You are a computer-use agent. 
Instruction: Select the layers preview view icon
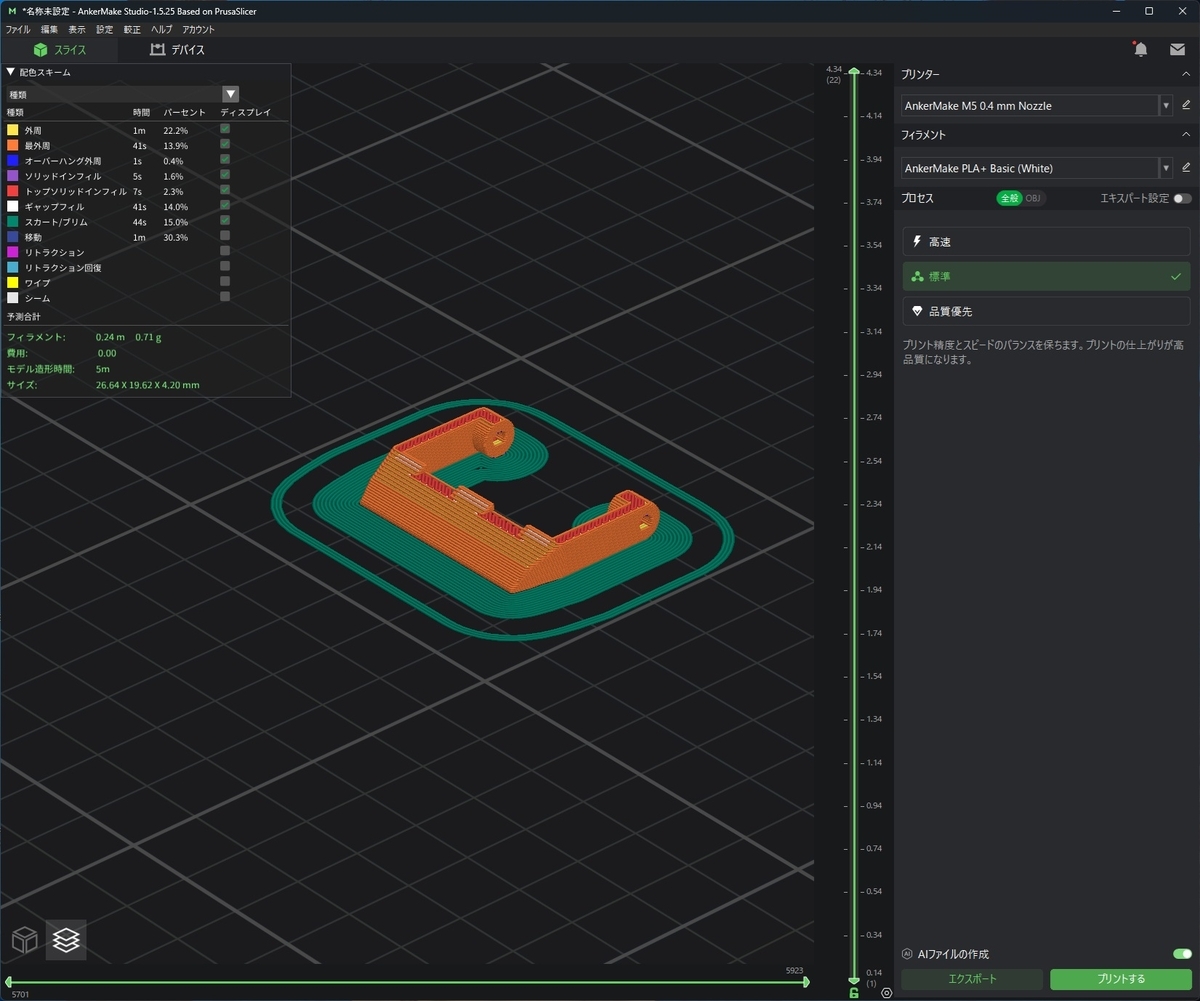coord(66,940)
